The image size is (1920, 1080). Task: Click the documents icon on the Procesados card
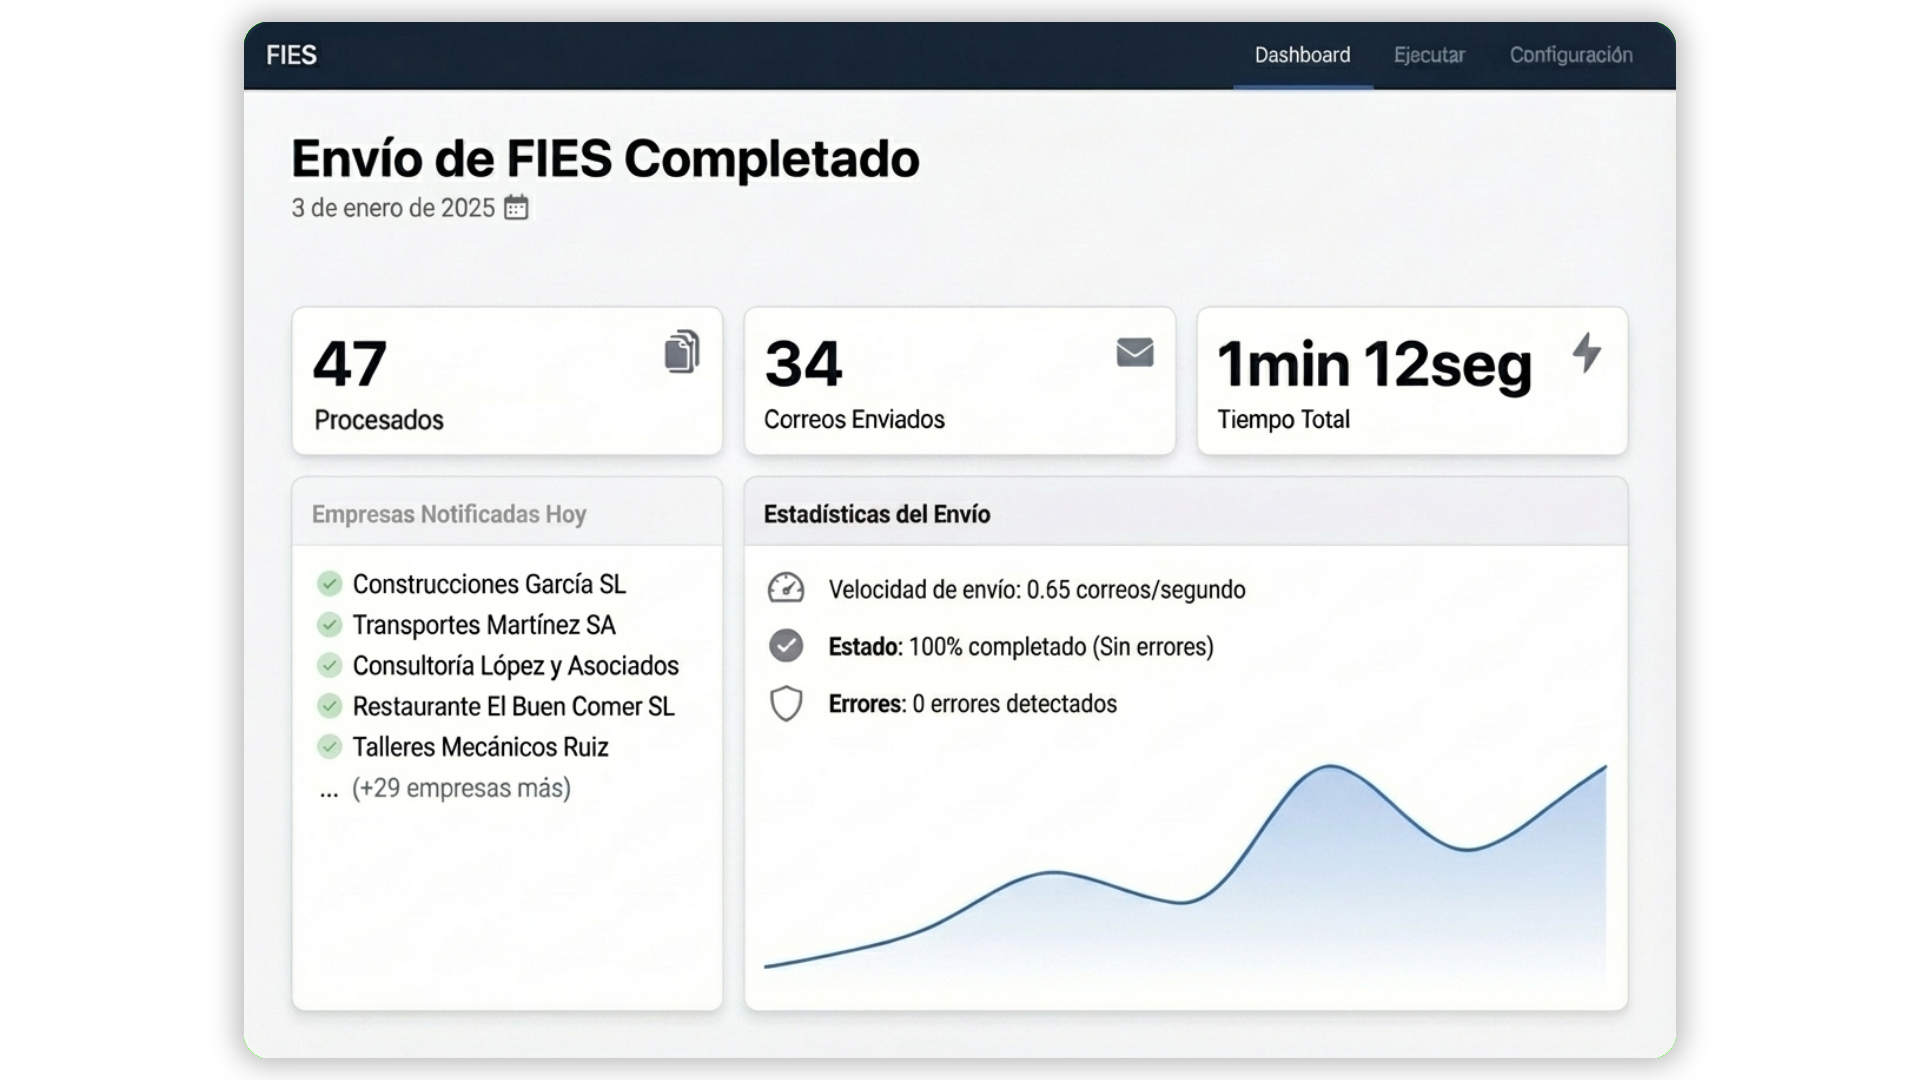coord(682,351)
